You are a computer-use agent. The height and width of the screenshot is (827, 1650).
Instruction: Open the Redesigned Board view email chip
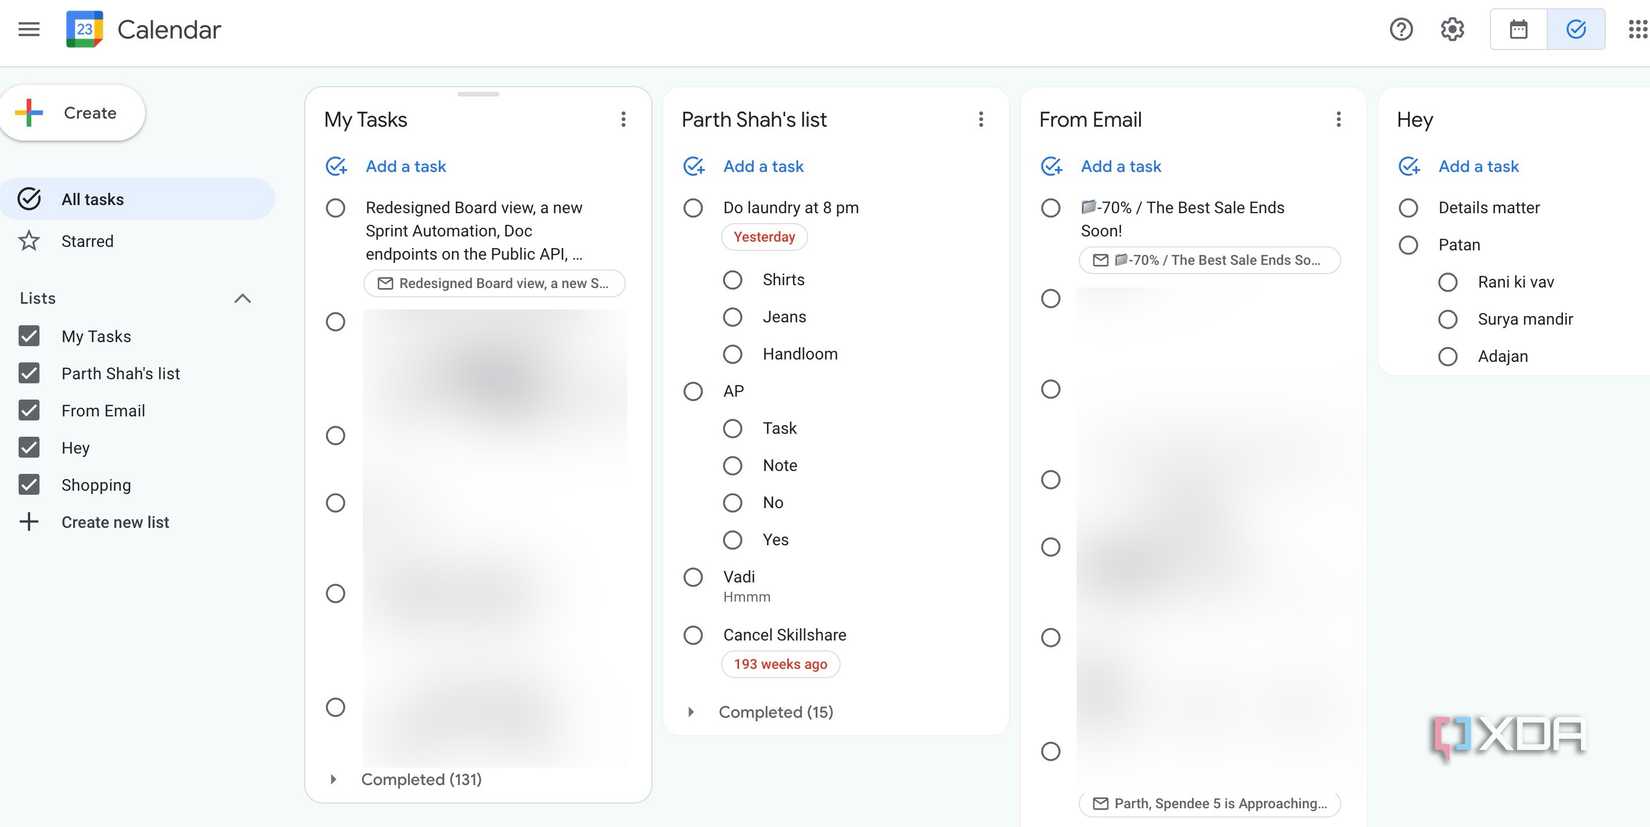coord(494,283)
